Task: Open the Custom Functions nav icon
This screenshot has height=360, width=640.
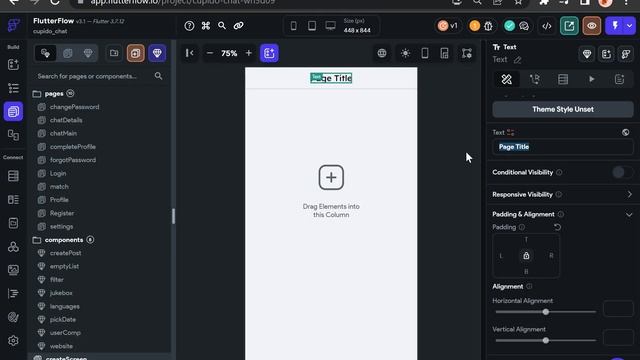Action: pyautogui.click(x=13, y=293)
